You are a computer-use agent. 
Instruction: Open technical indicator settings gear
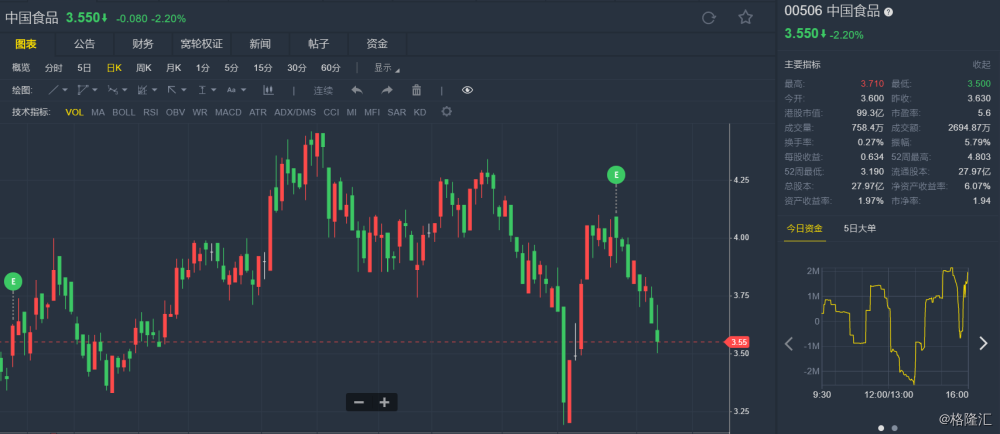tap(447, 112)
